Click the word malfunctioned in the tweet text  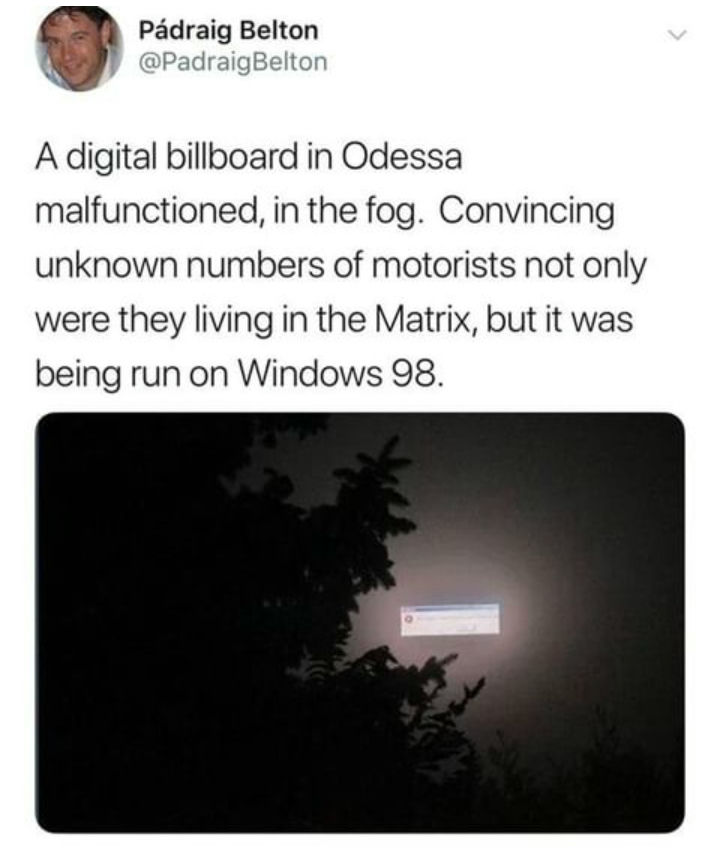146,211
